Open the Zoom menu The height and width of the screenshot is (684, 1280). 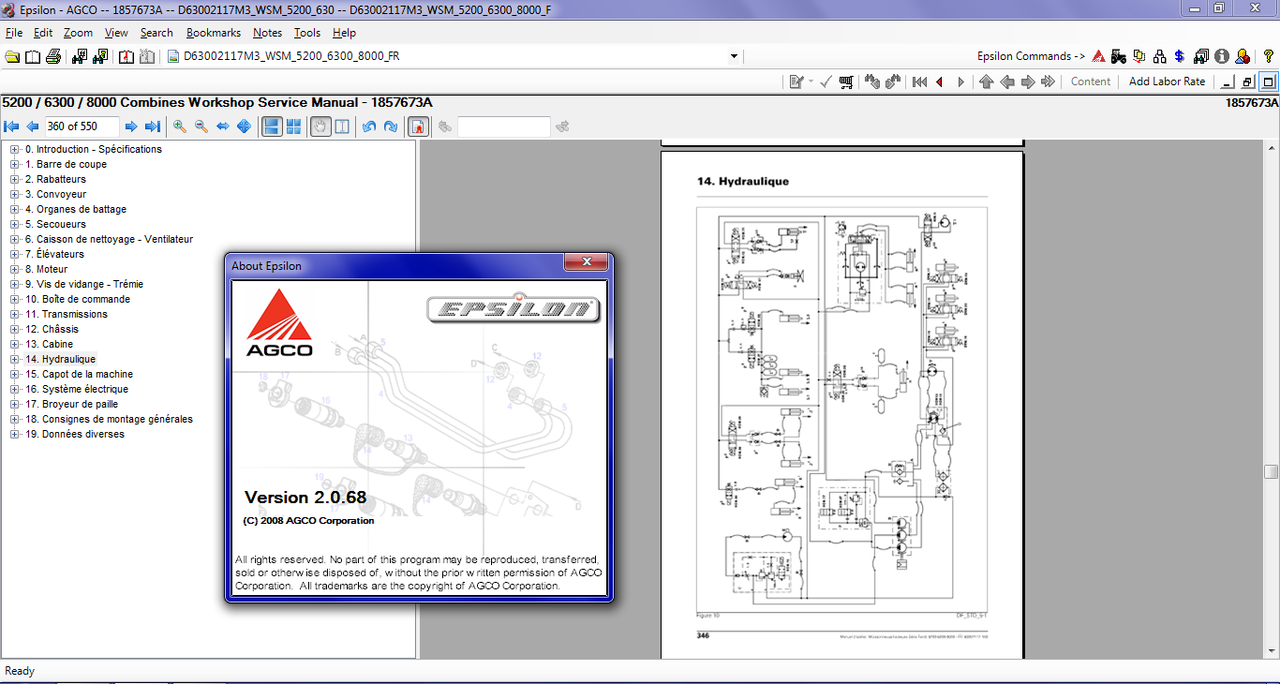point(78,33)
